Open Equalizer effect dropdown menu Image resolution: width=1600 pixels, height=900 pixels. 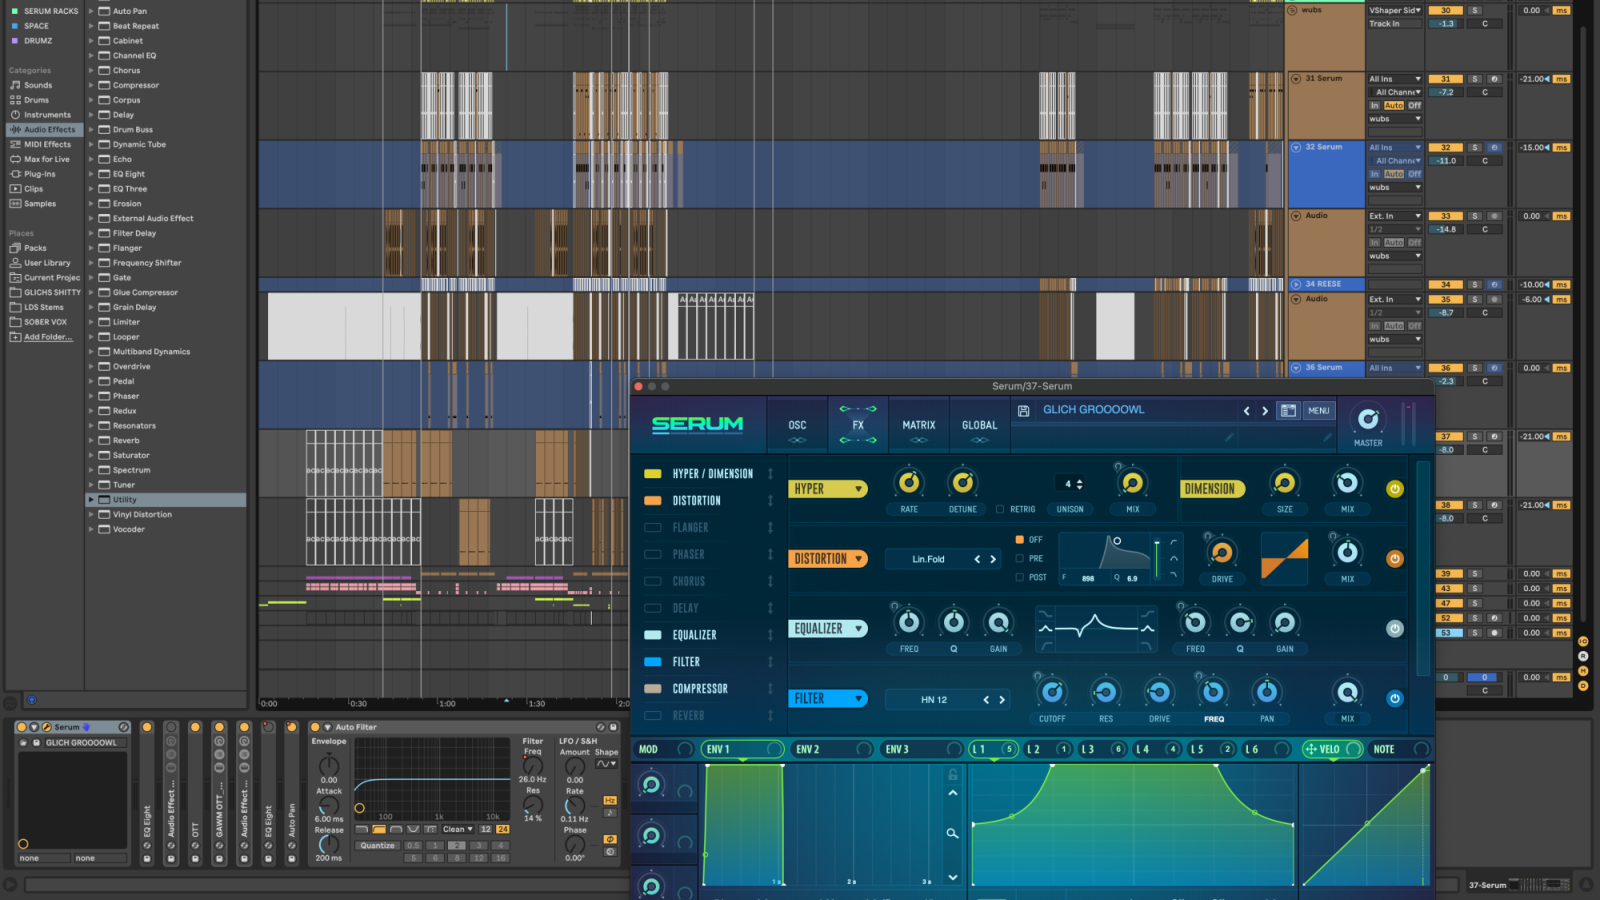click(828, 629)
